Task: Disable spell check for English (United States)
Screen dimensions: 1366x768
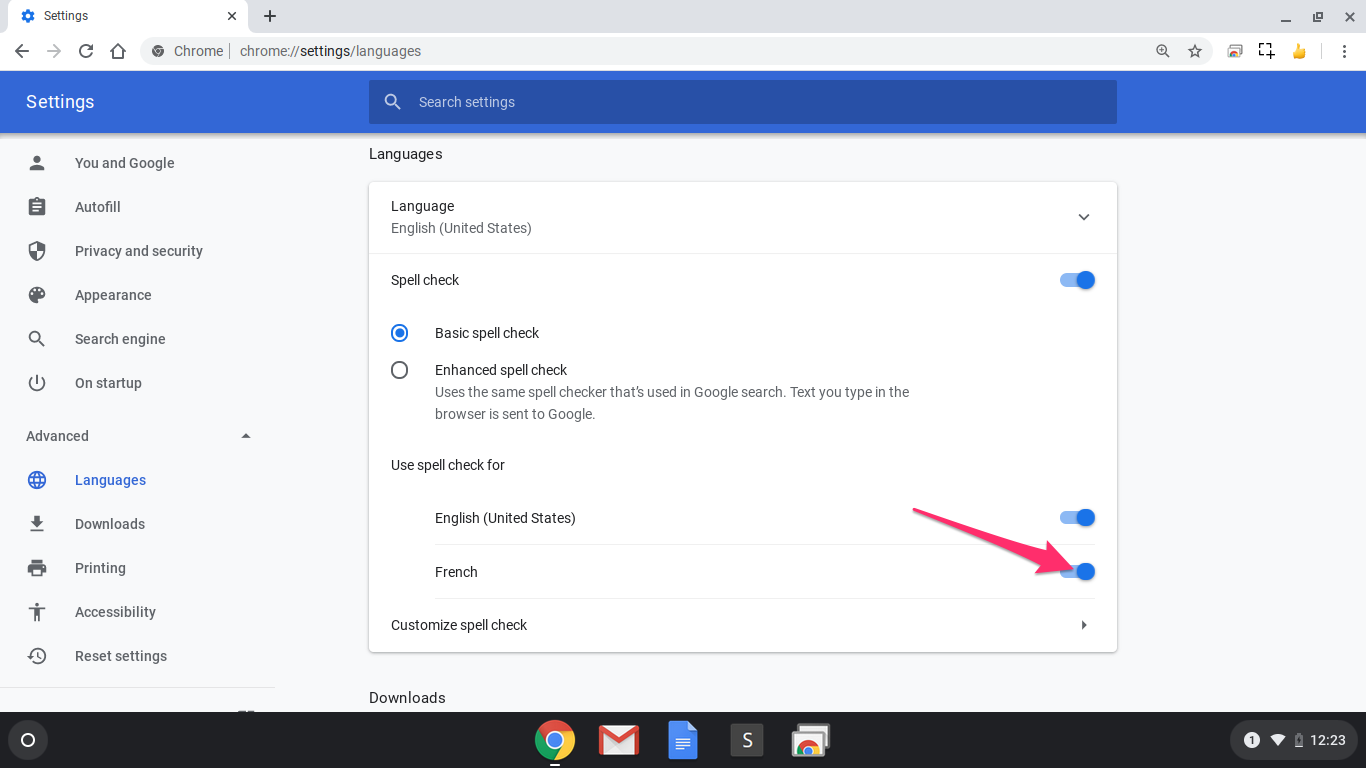Action: (1078, 518)
